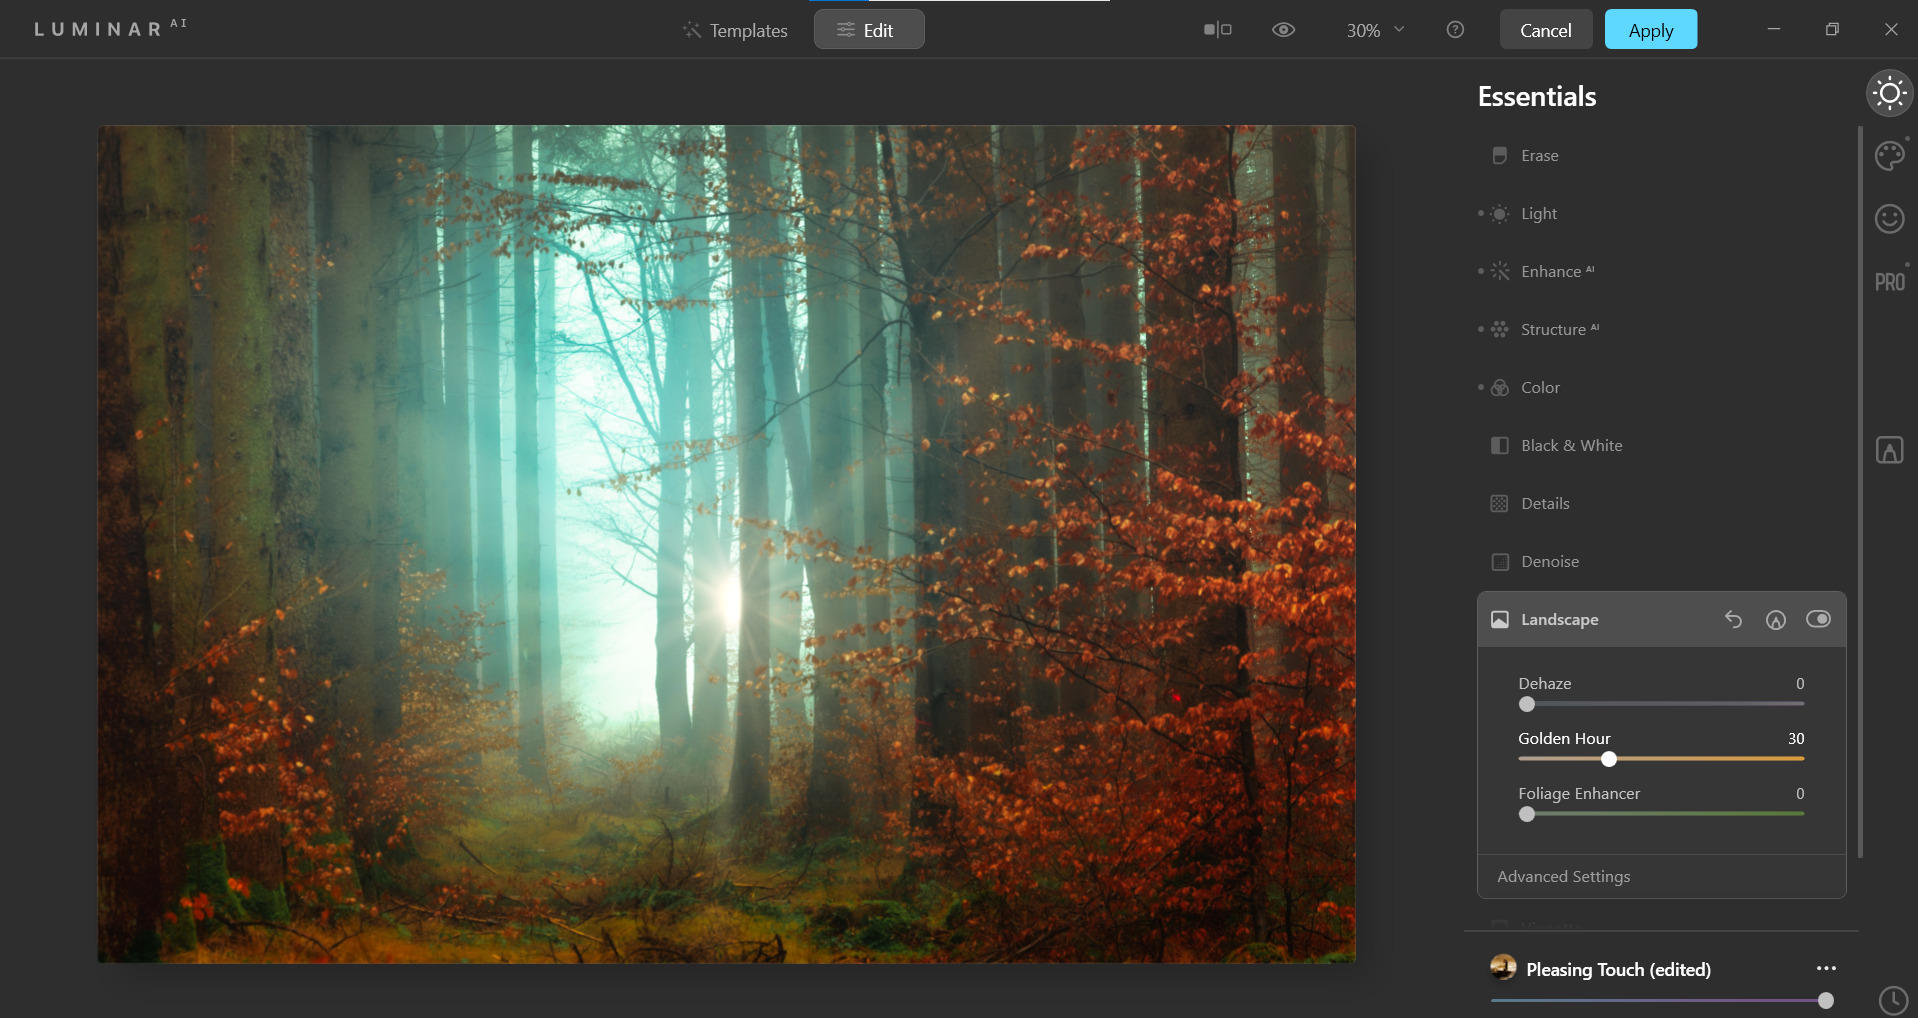Expand Advanced Settings in Landscape
This screenshot has width=1918, height=1018.
[x=1563, y=877]
